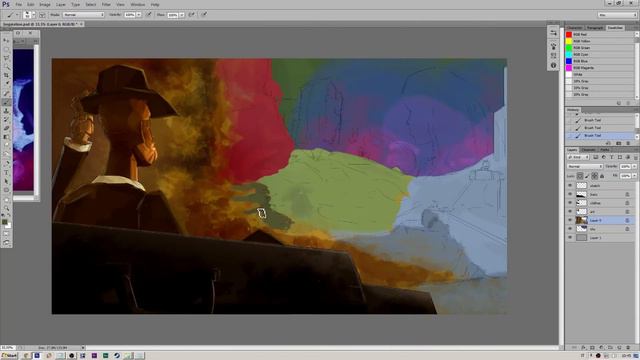Open the workspace switcher dropdown
640x360 pixels.
click(617, 15)
